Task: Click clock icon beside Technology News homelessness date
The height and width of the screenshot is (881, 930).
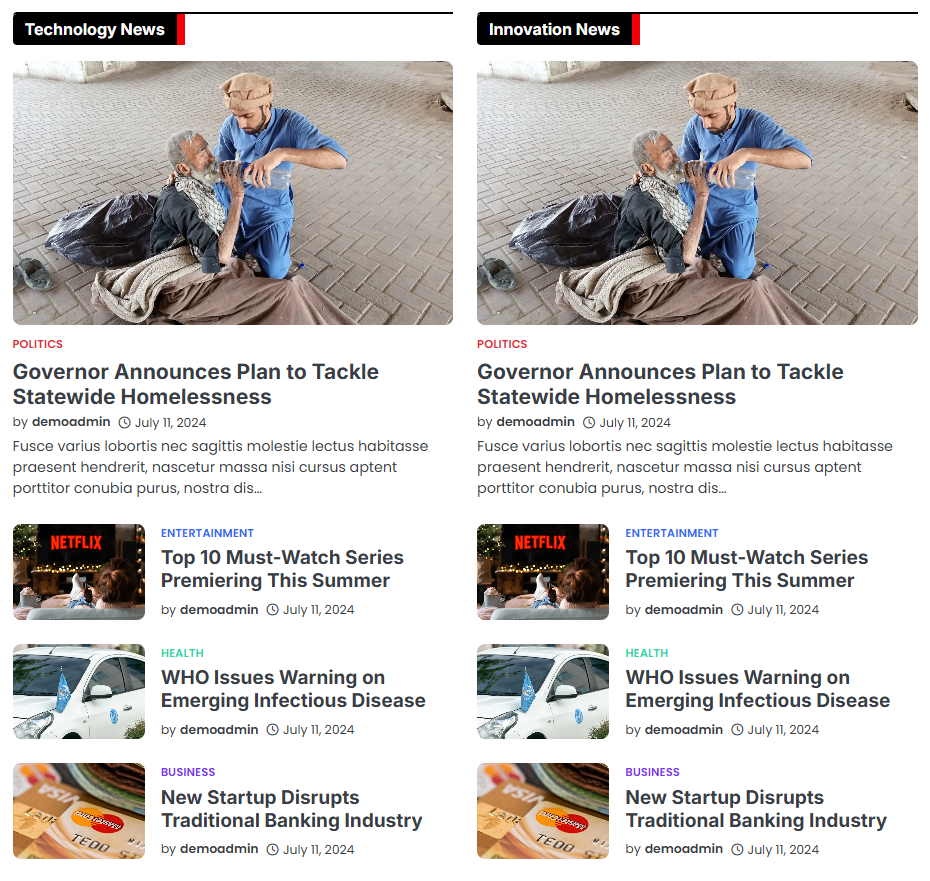Action: (x=125, y=422)
